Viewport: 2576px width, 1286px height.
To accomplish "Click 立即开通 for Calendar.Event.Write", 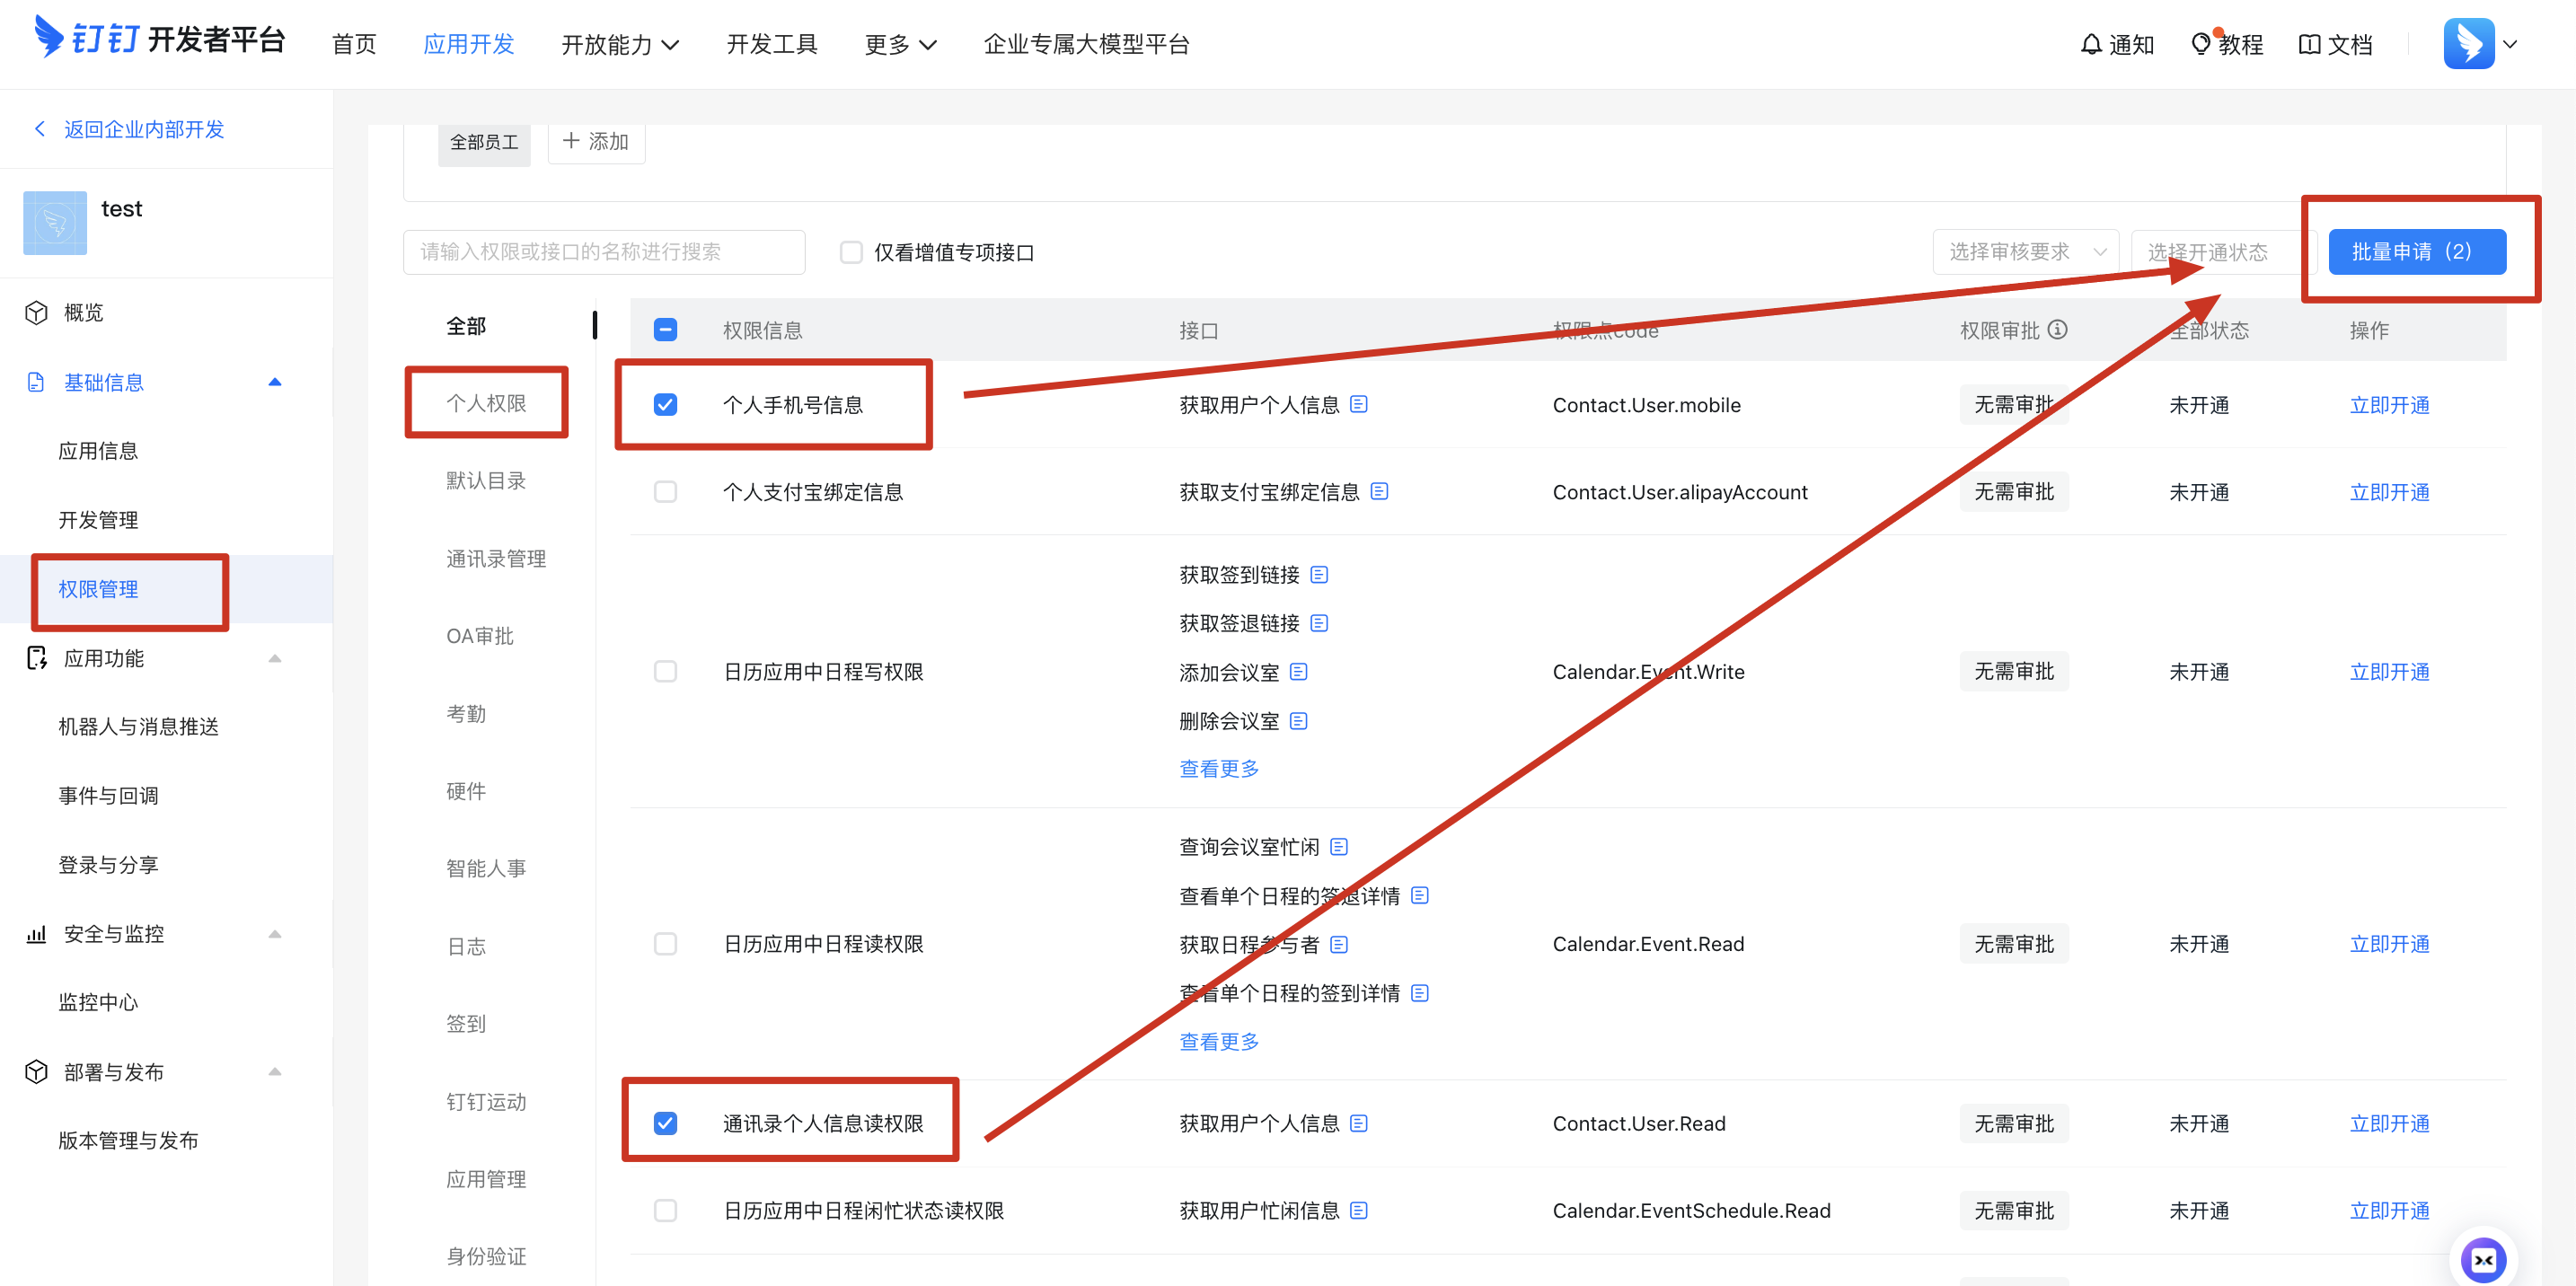I will tap(2389, 671).
